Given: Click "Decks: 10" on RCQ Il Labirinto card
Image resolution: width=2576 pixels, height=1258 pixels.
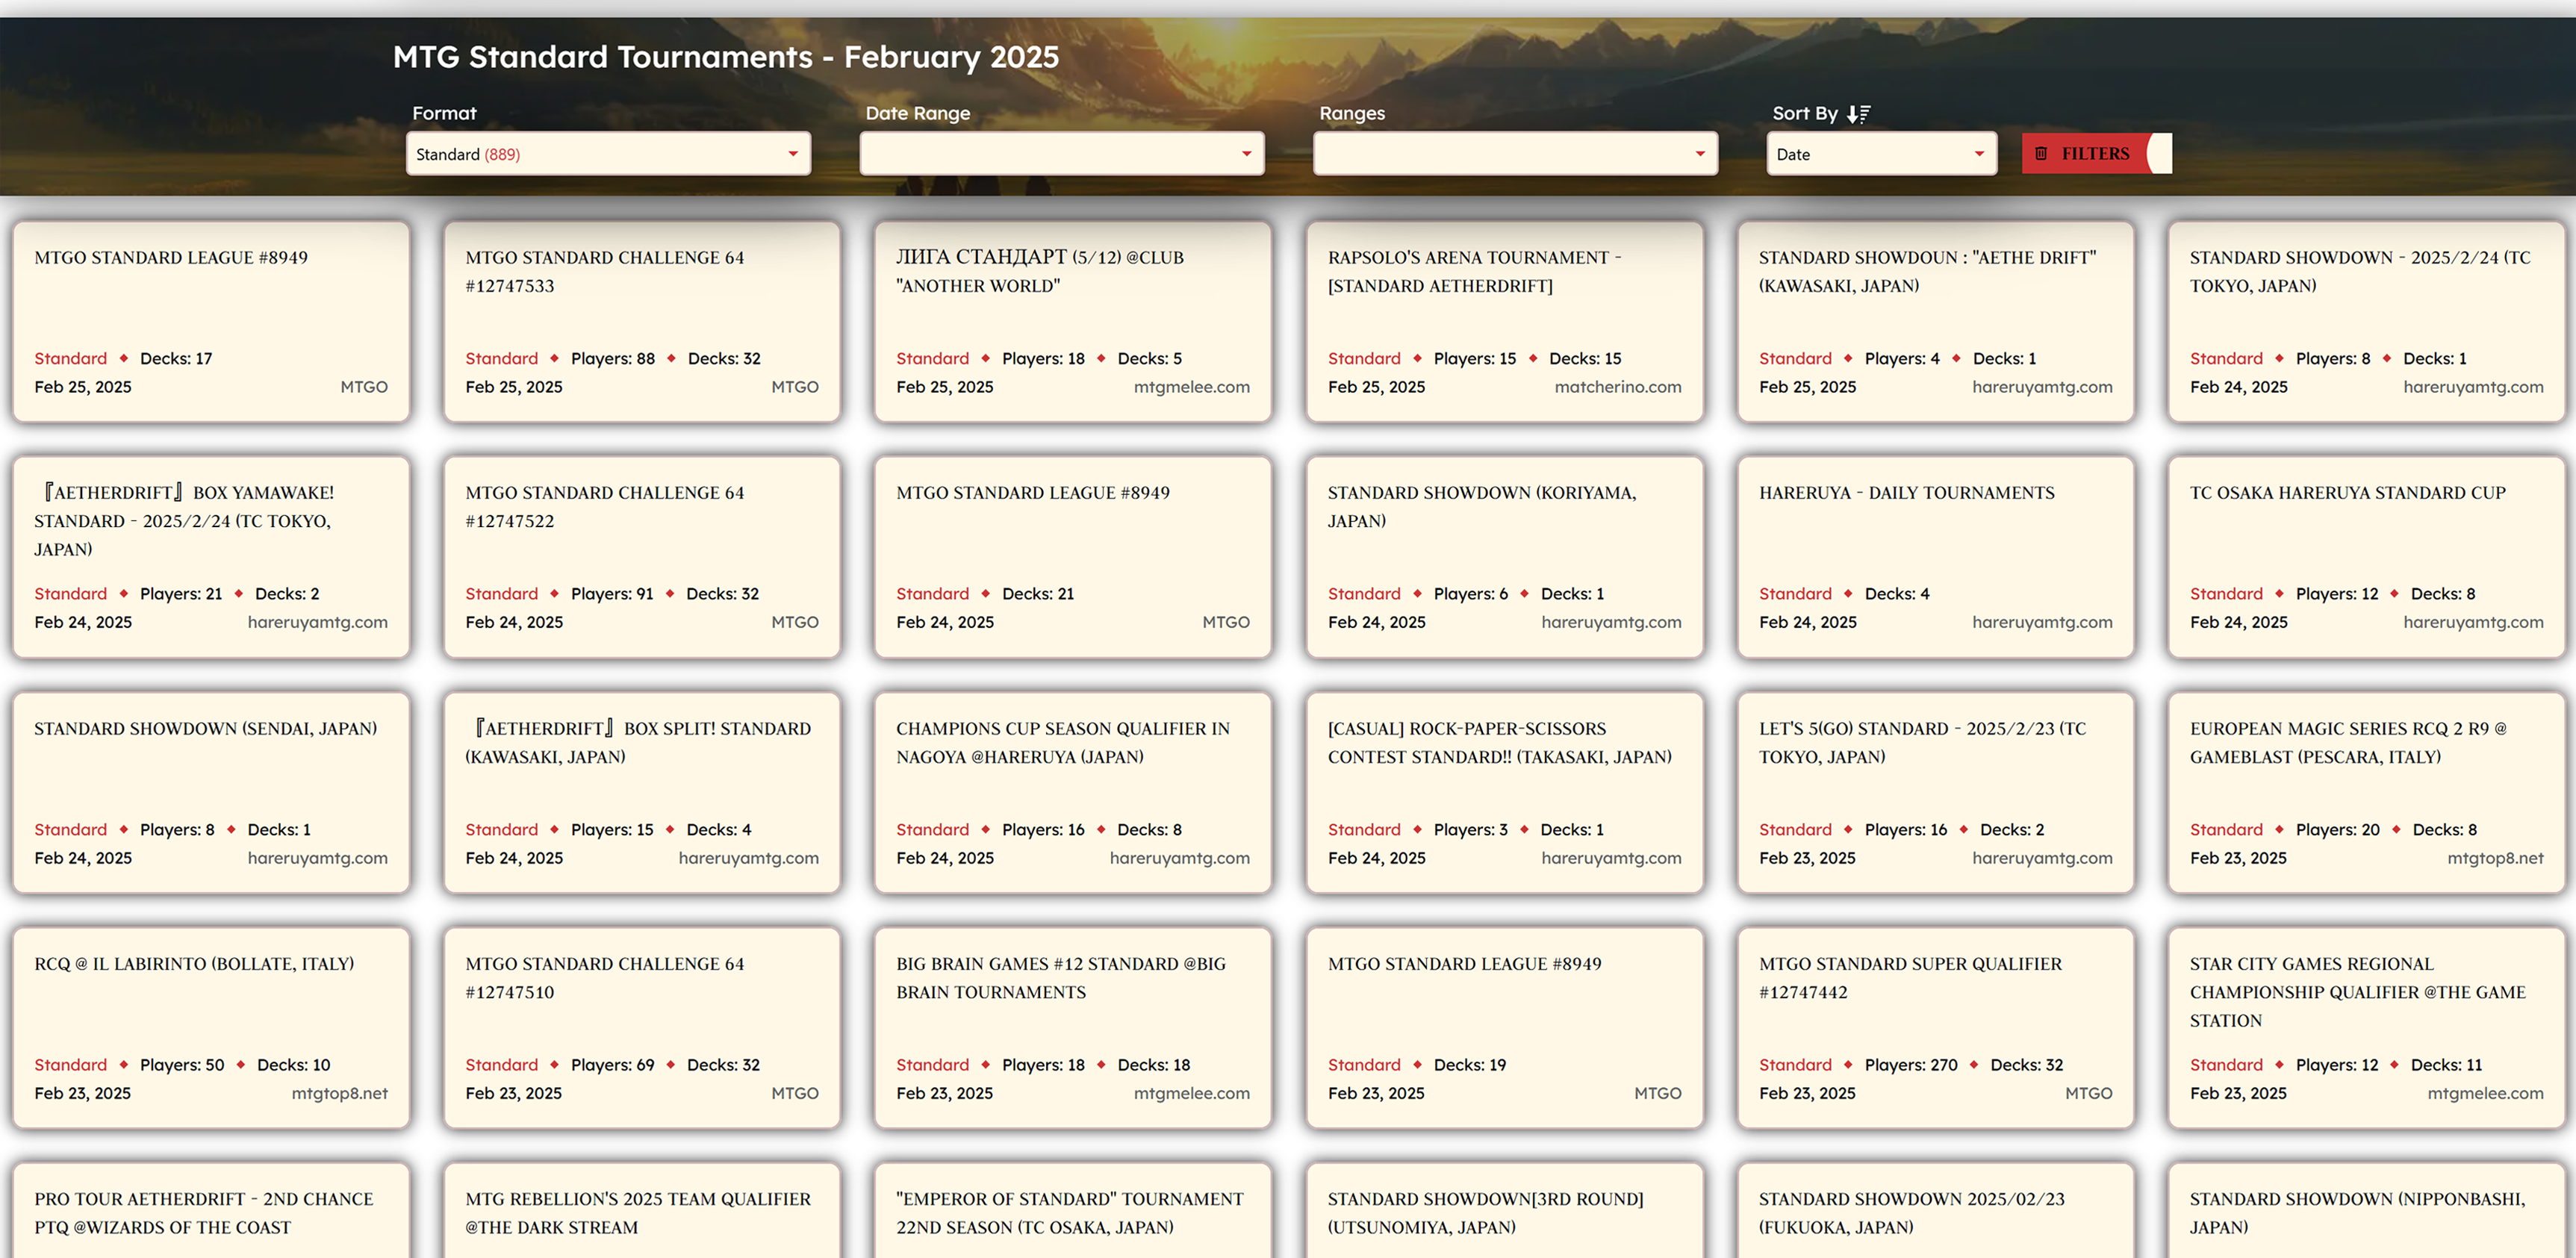Looking at the screenshot, I should (293, 1065).
